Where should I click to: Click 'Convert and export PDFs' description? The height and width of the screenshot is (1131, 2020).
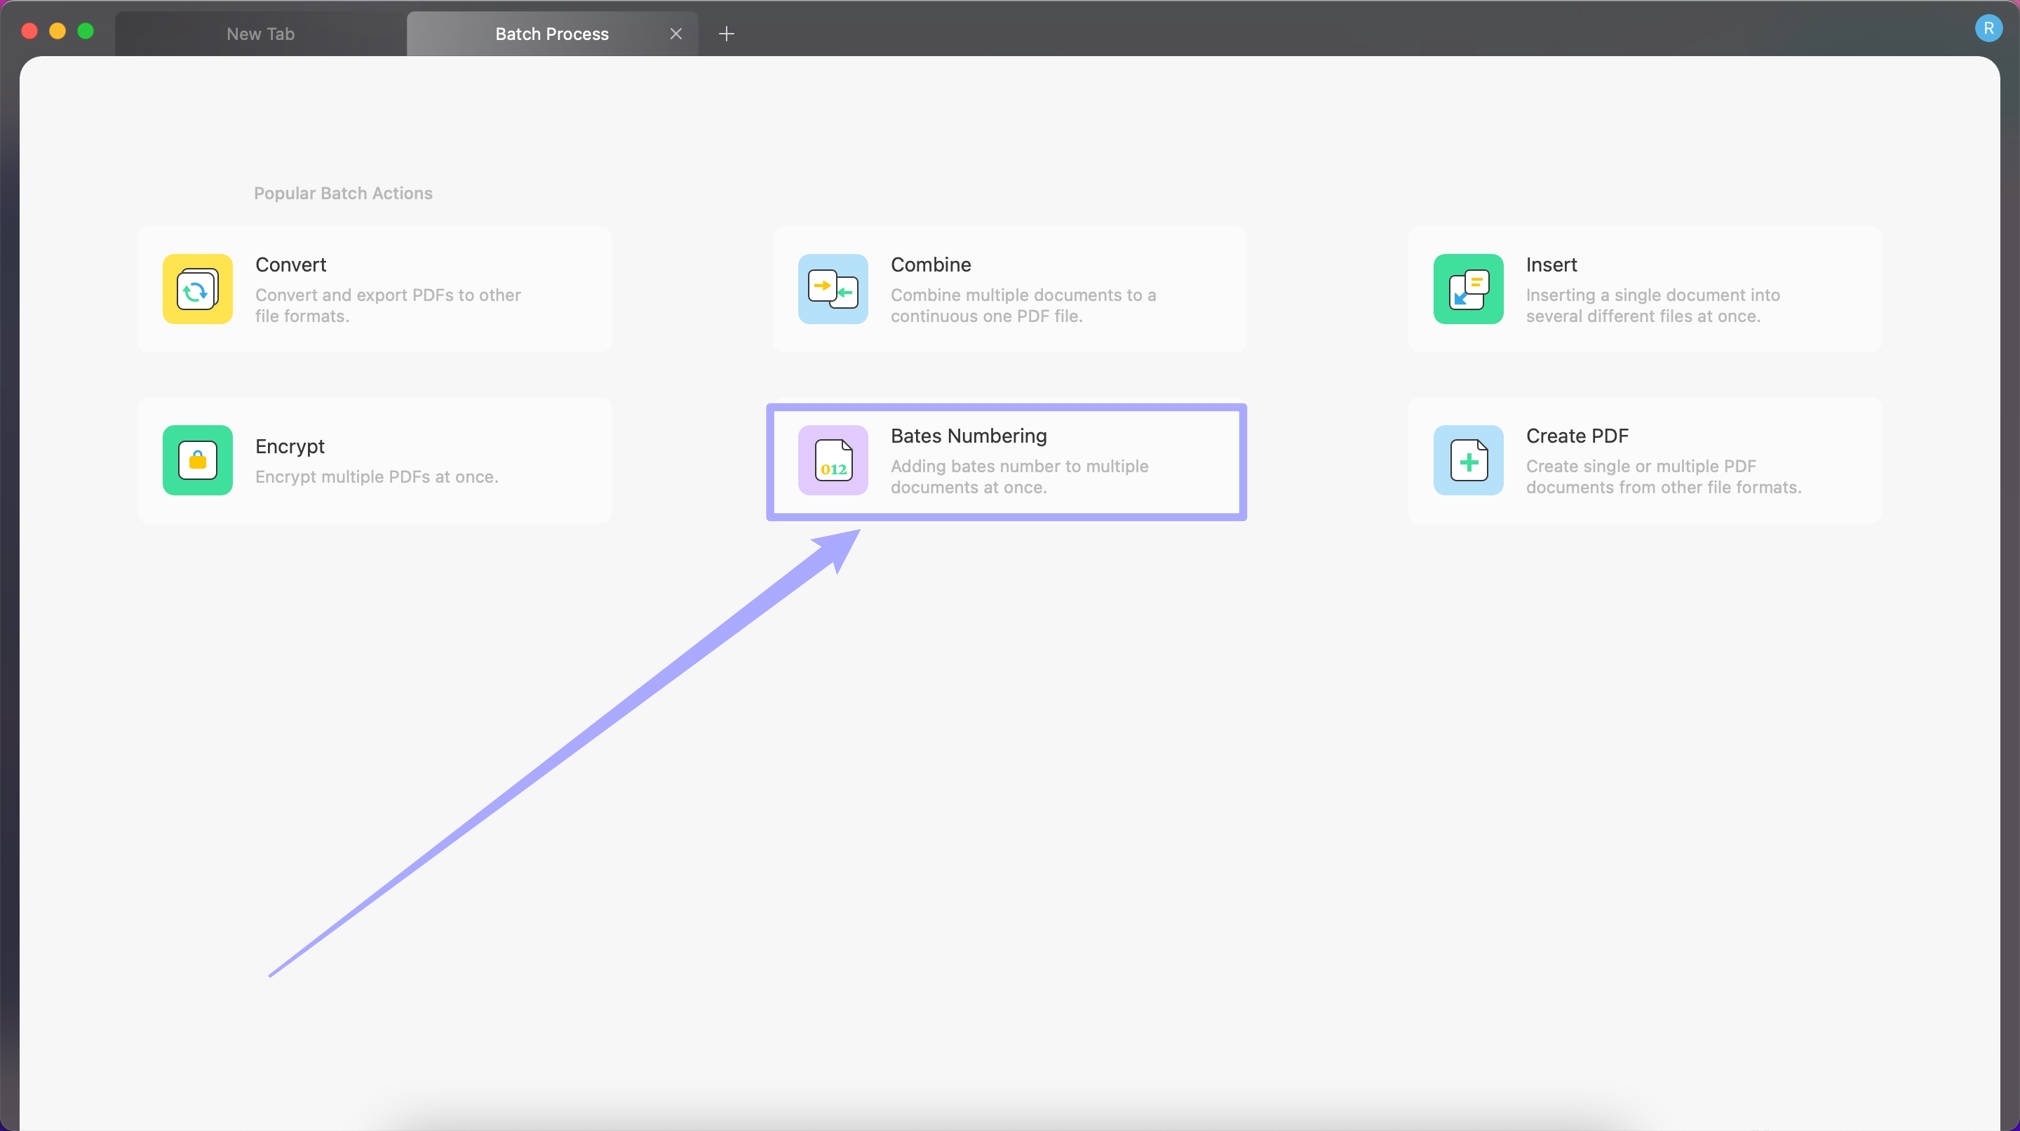tap(388, 305)
